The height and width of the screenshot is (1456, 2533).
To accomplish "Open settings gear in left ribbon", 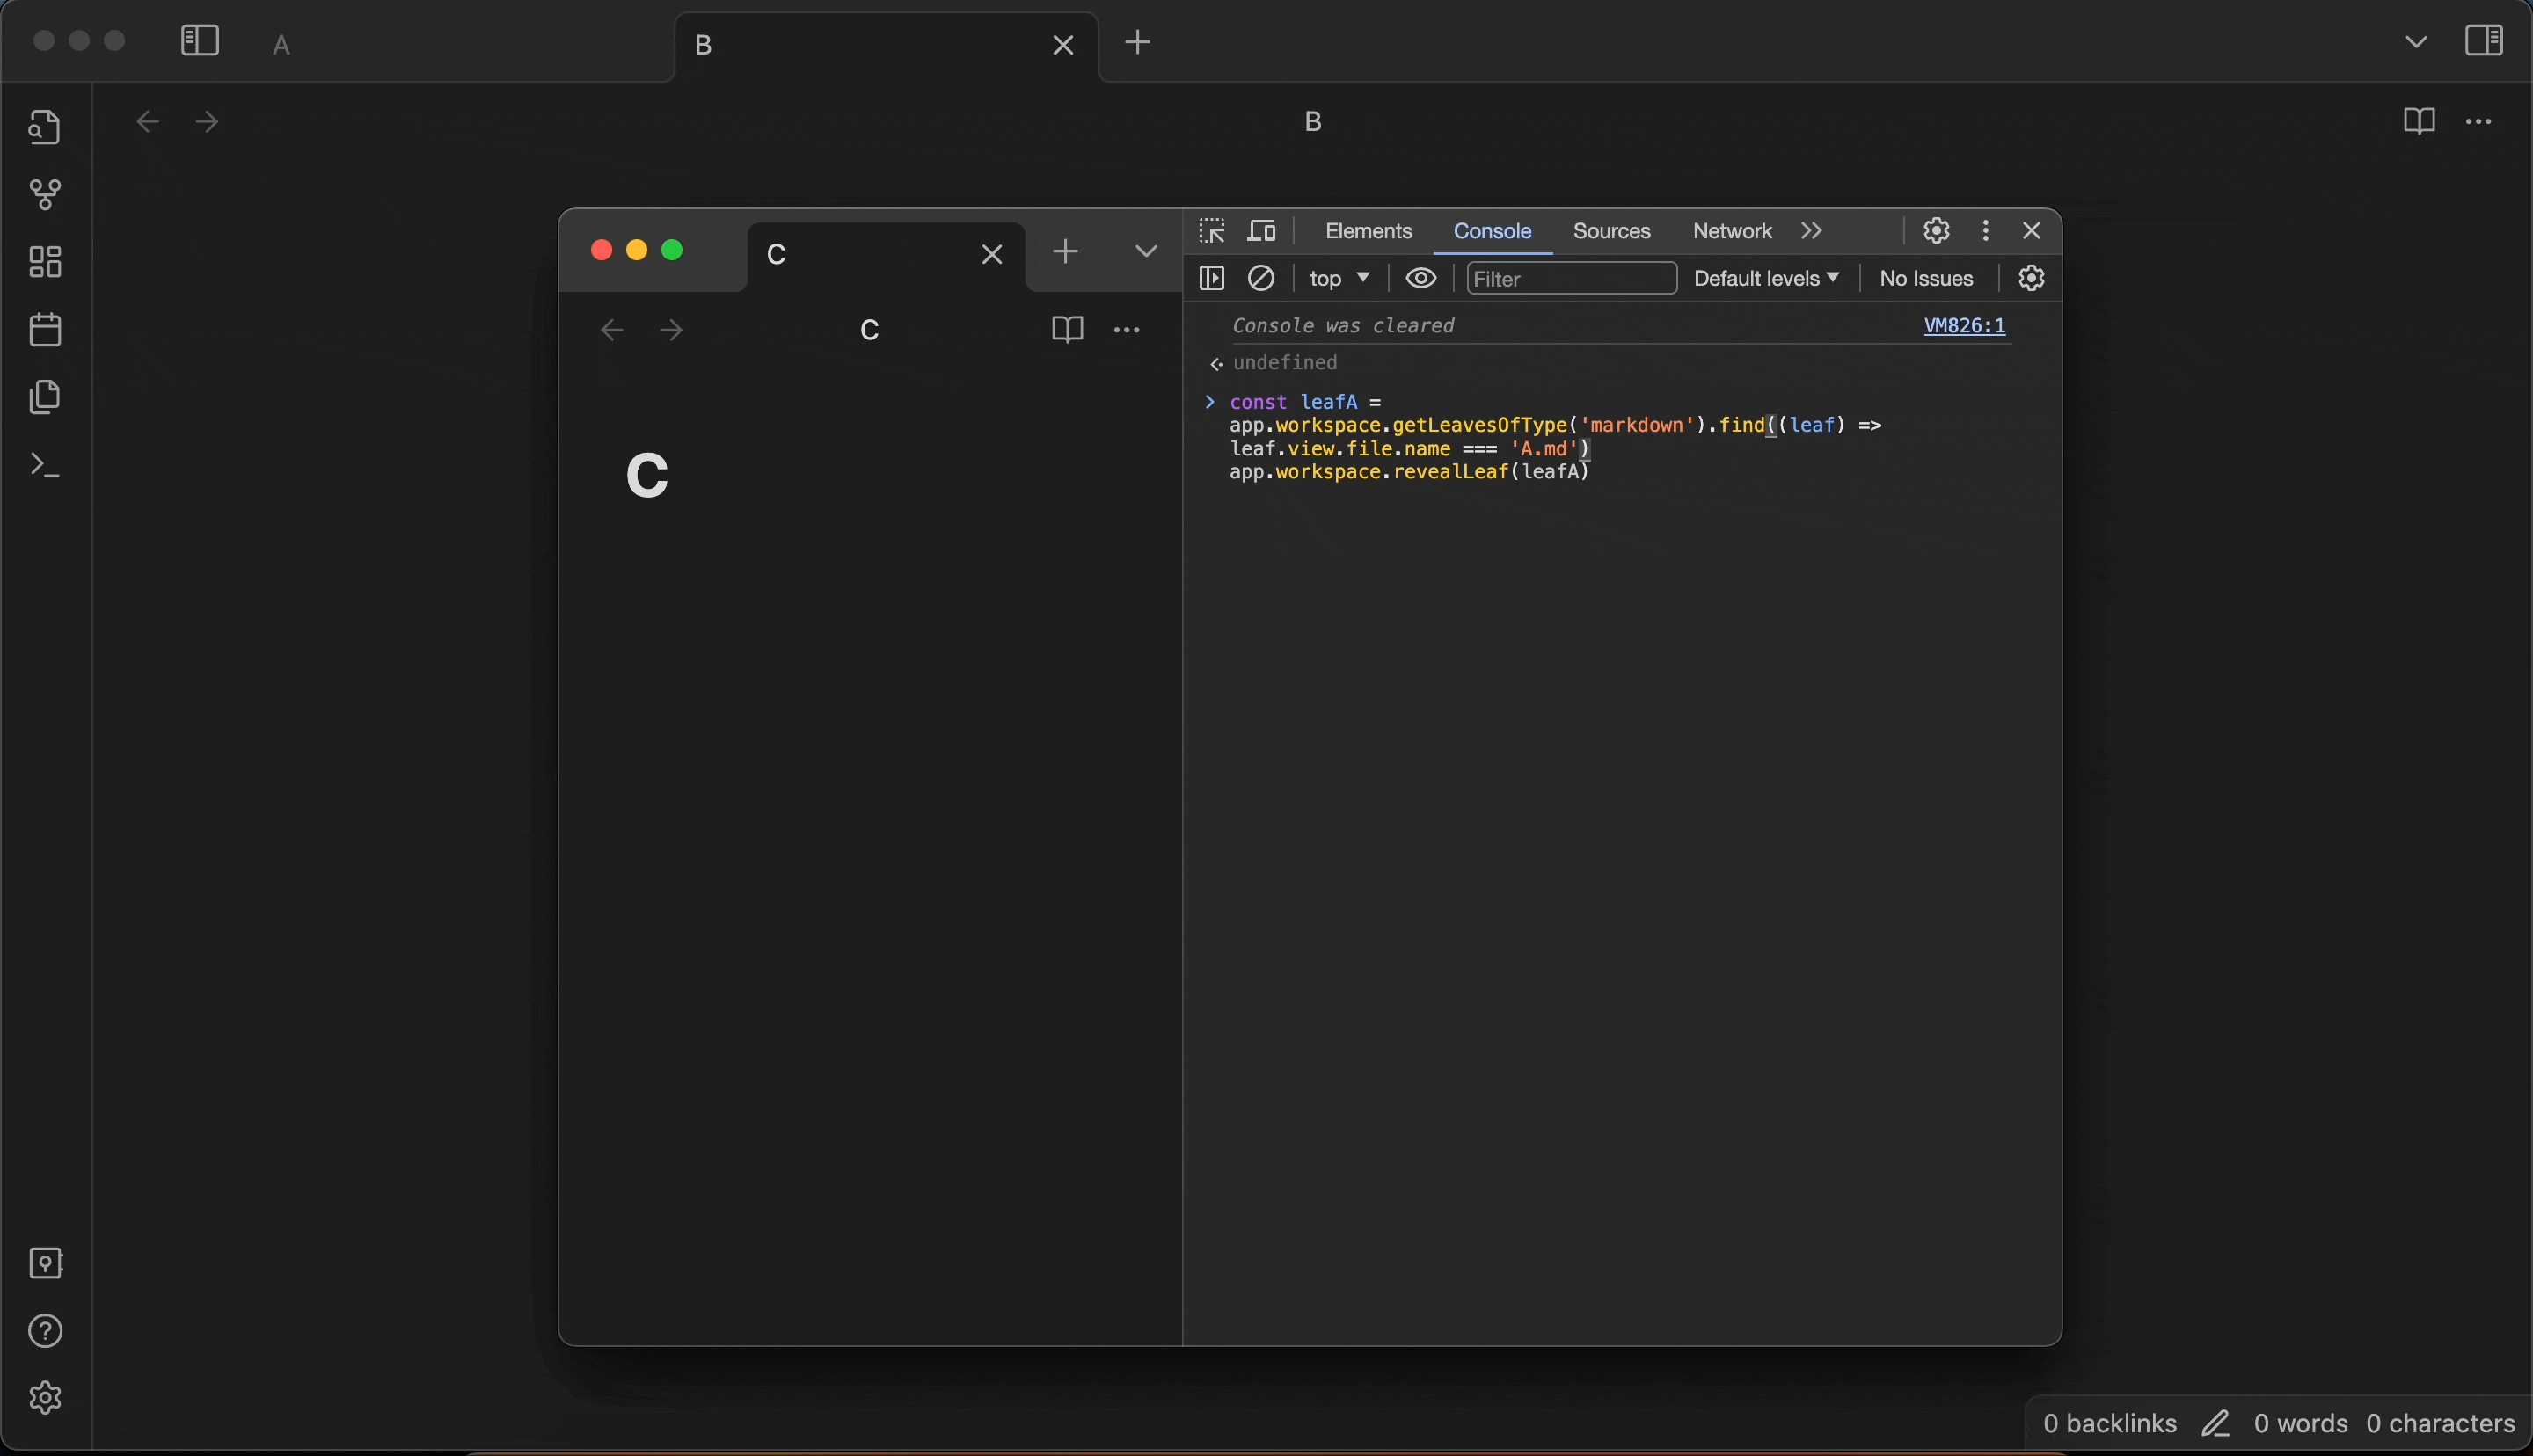I will click(x=45, y=1398).
